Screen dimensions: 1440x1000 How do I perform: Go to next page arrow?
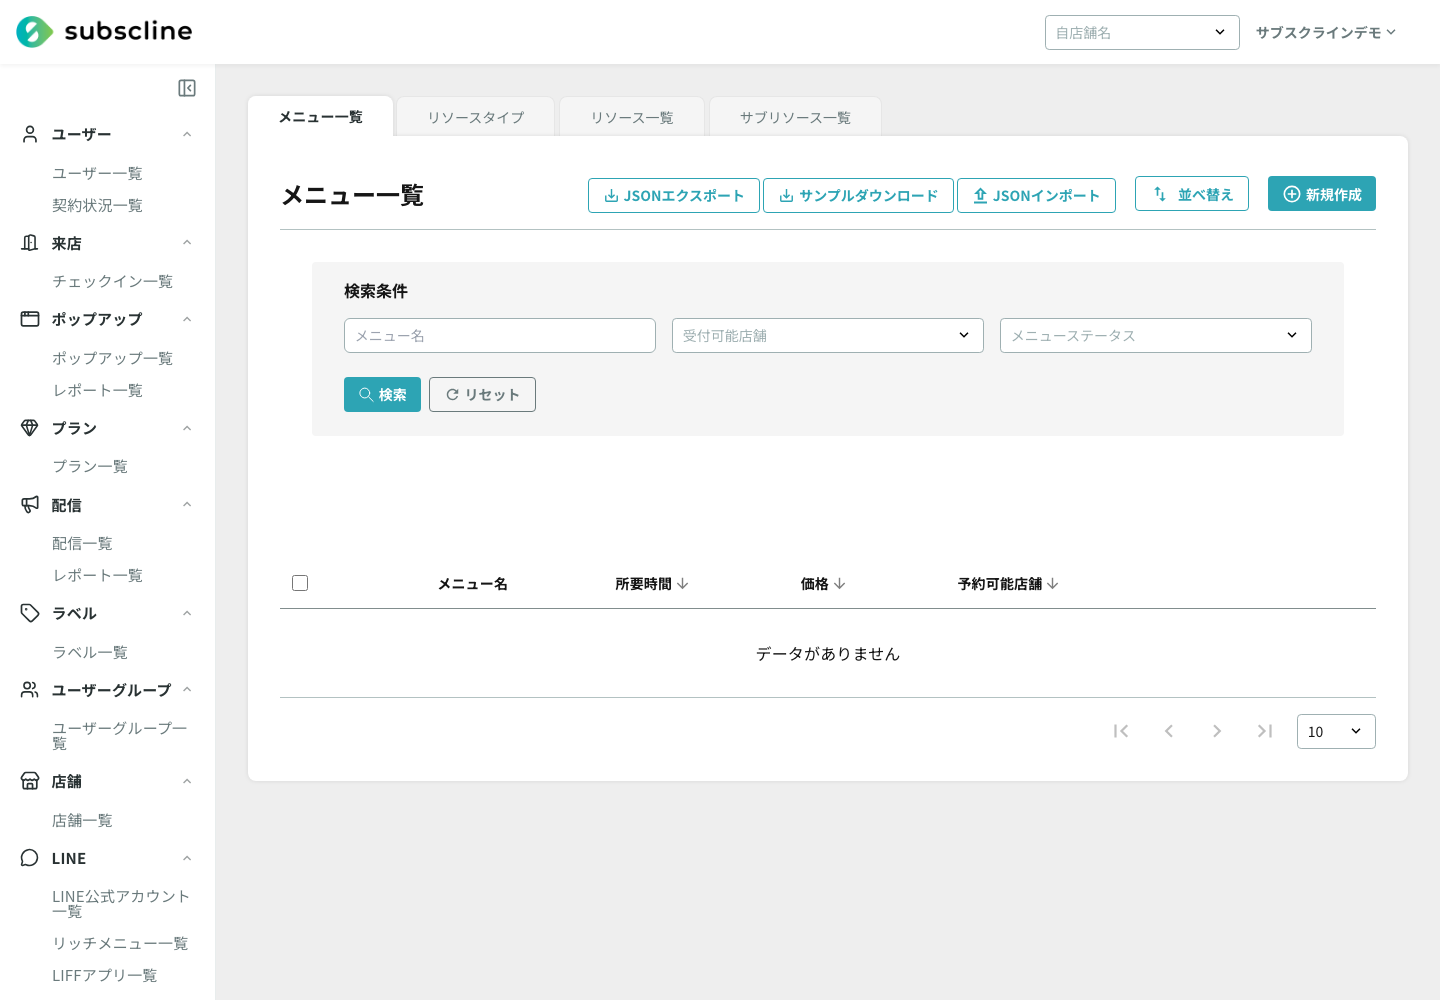tap(1217, 731)
